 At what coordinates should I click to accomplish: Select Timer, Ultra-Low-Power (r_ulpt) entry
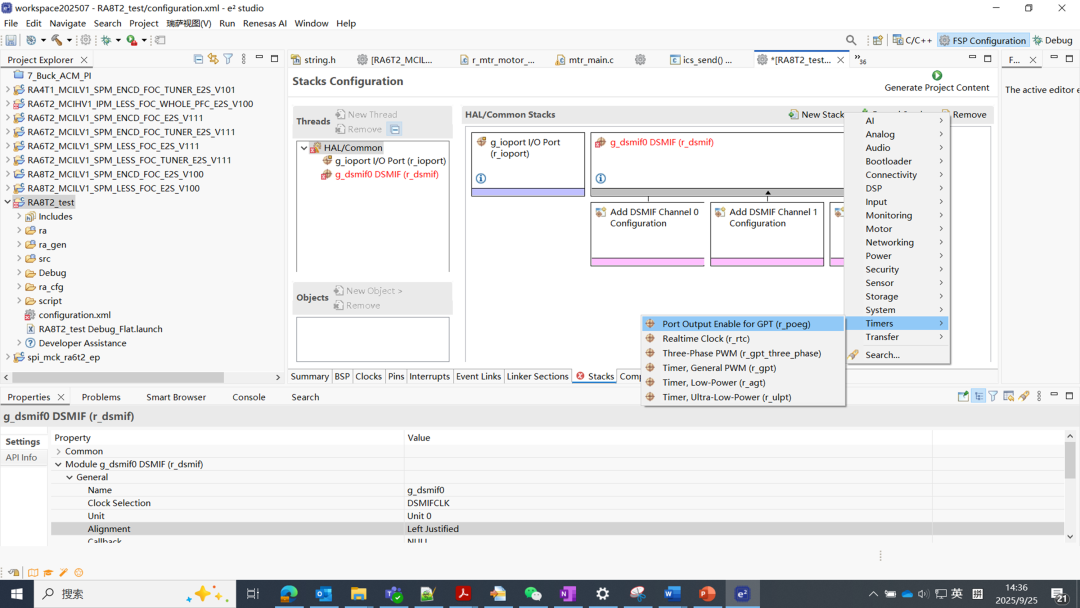point(742,397)
